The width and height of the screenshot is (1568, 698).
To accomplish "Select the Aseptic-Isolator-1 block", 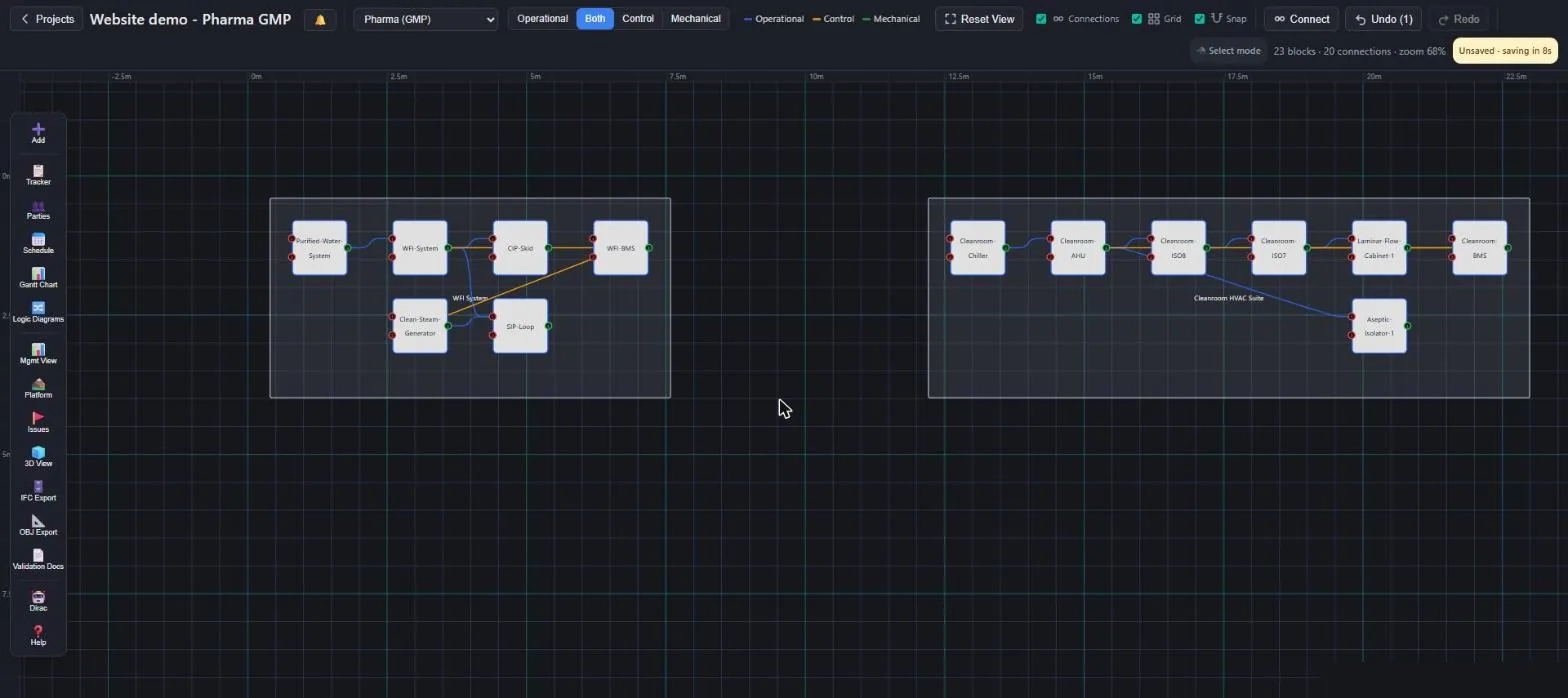I will pos(1379,326).
